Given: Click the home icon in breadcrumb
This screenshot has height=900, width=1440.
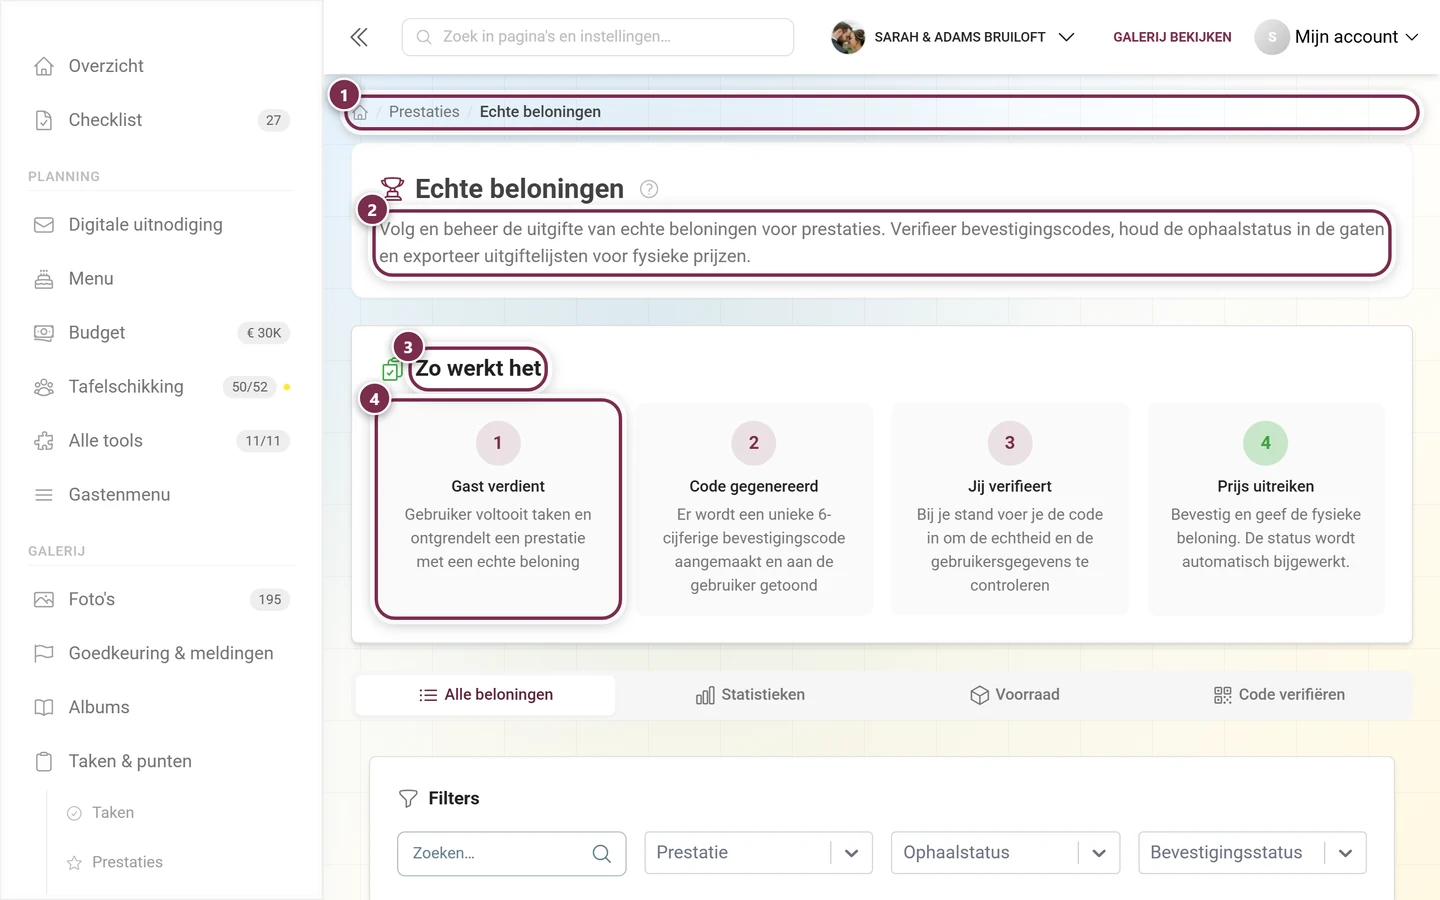Looking at the screenshot, I should (361, 112).
